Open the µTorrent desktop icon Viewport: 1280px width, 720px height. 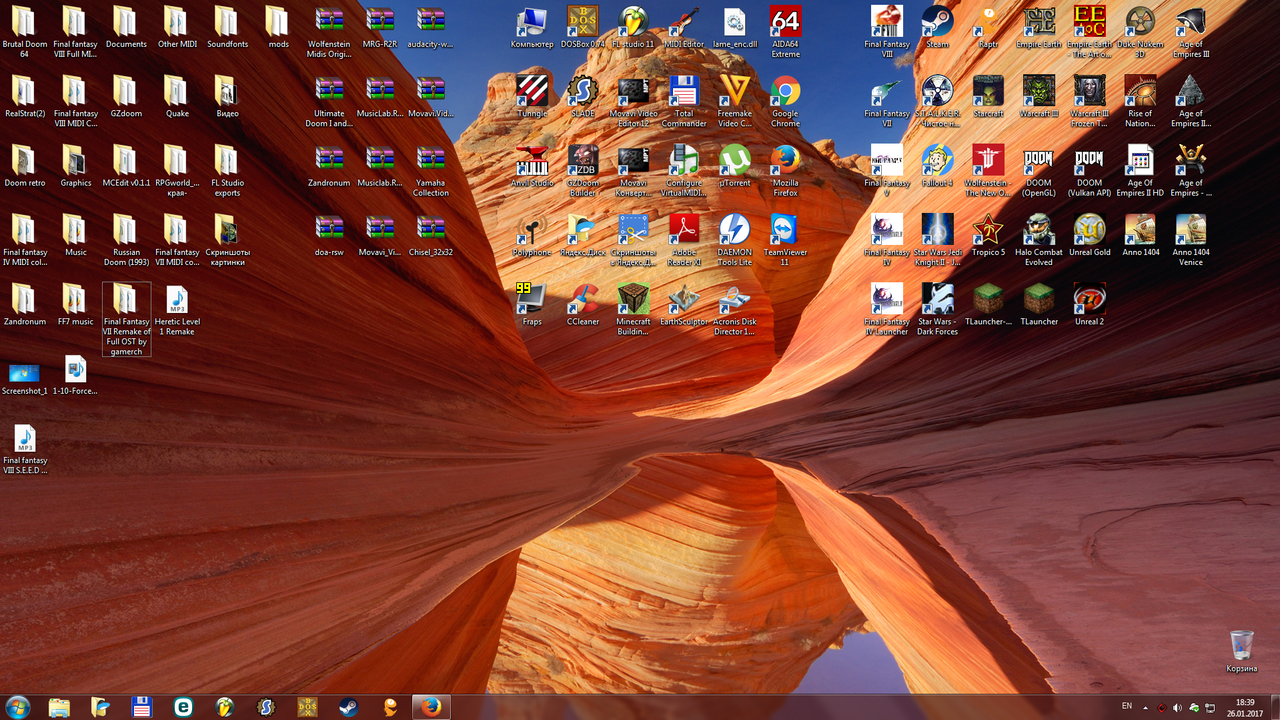pos(735,165)
